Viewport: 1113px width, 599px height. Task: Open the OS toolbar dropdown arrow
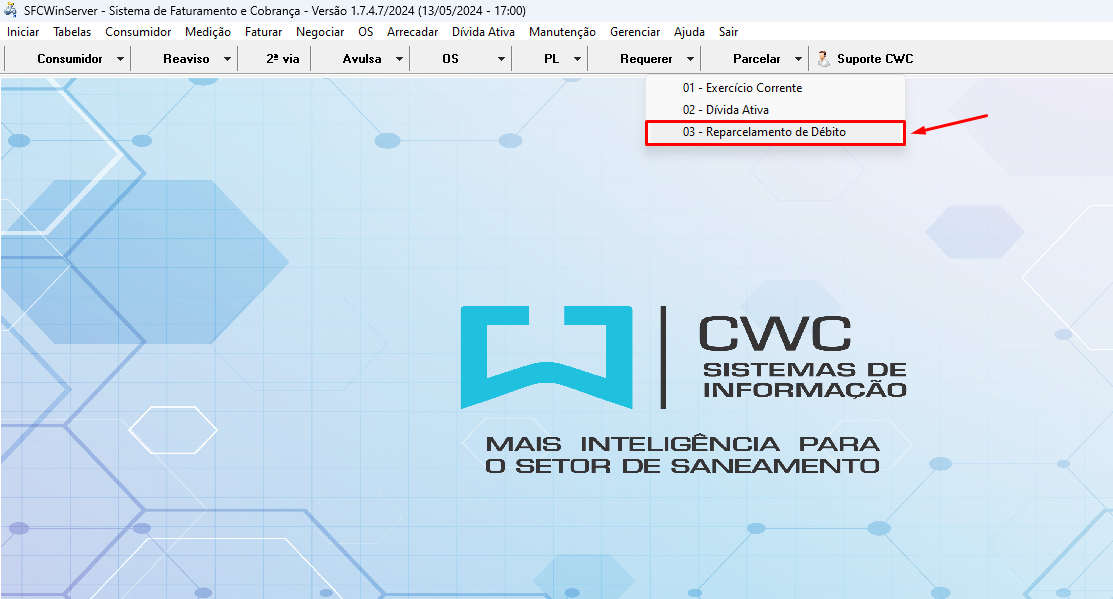pyautogui.click(x=501, y=59)
